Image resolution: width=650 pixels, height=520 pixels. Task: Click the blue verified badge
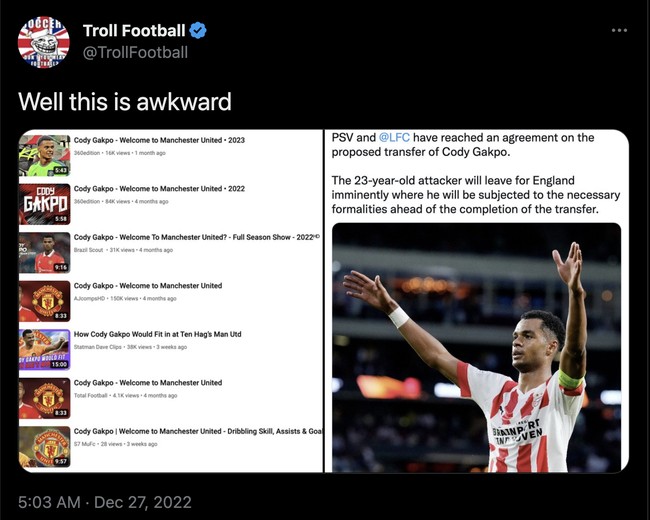197,31
